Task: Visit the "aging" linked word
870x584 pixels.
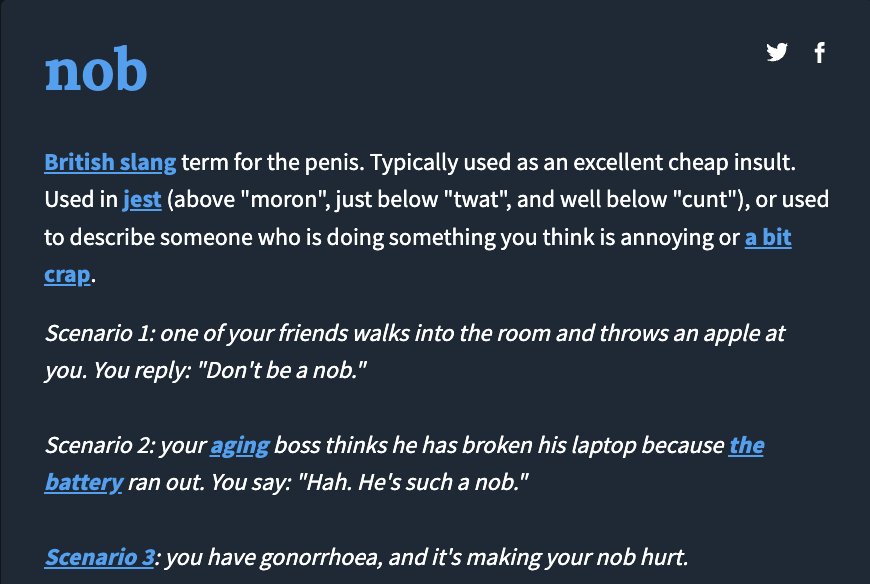Action: point(239,445)
